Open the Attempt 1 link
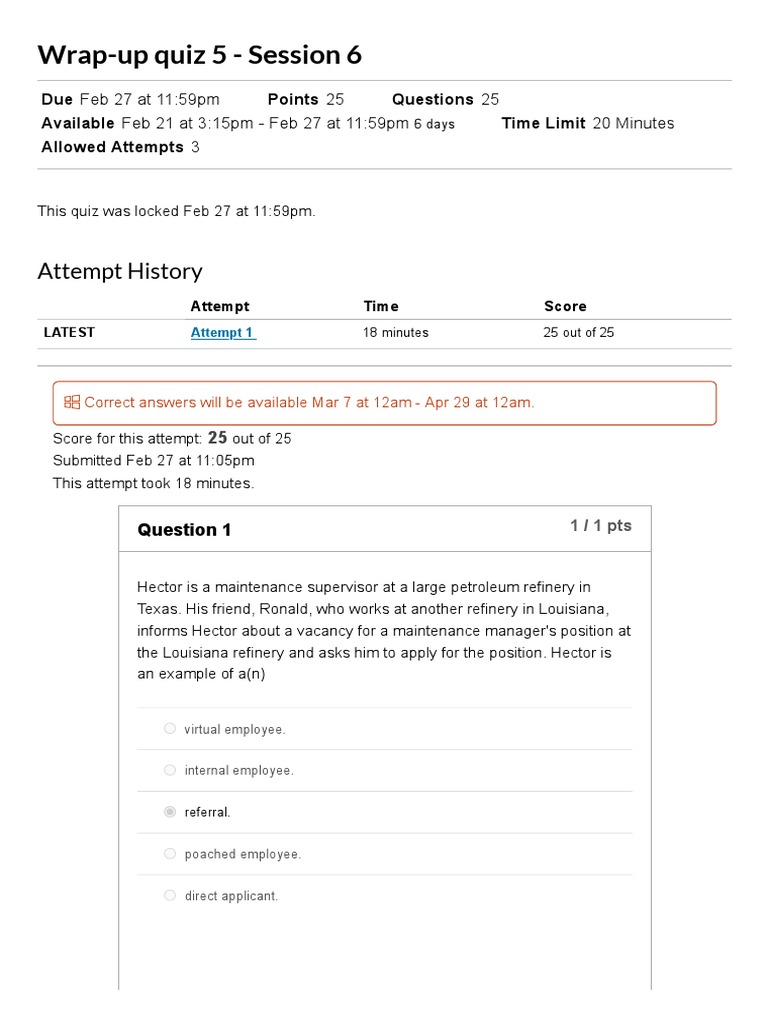This screenshot has height=1024, width=768. pyautogui.click(x=223, y=333)
